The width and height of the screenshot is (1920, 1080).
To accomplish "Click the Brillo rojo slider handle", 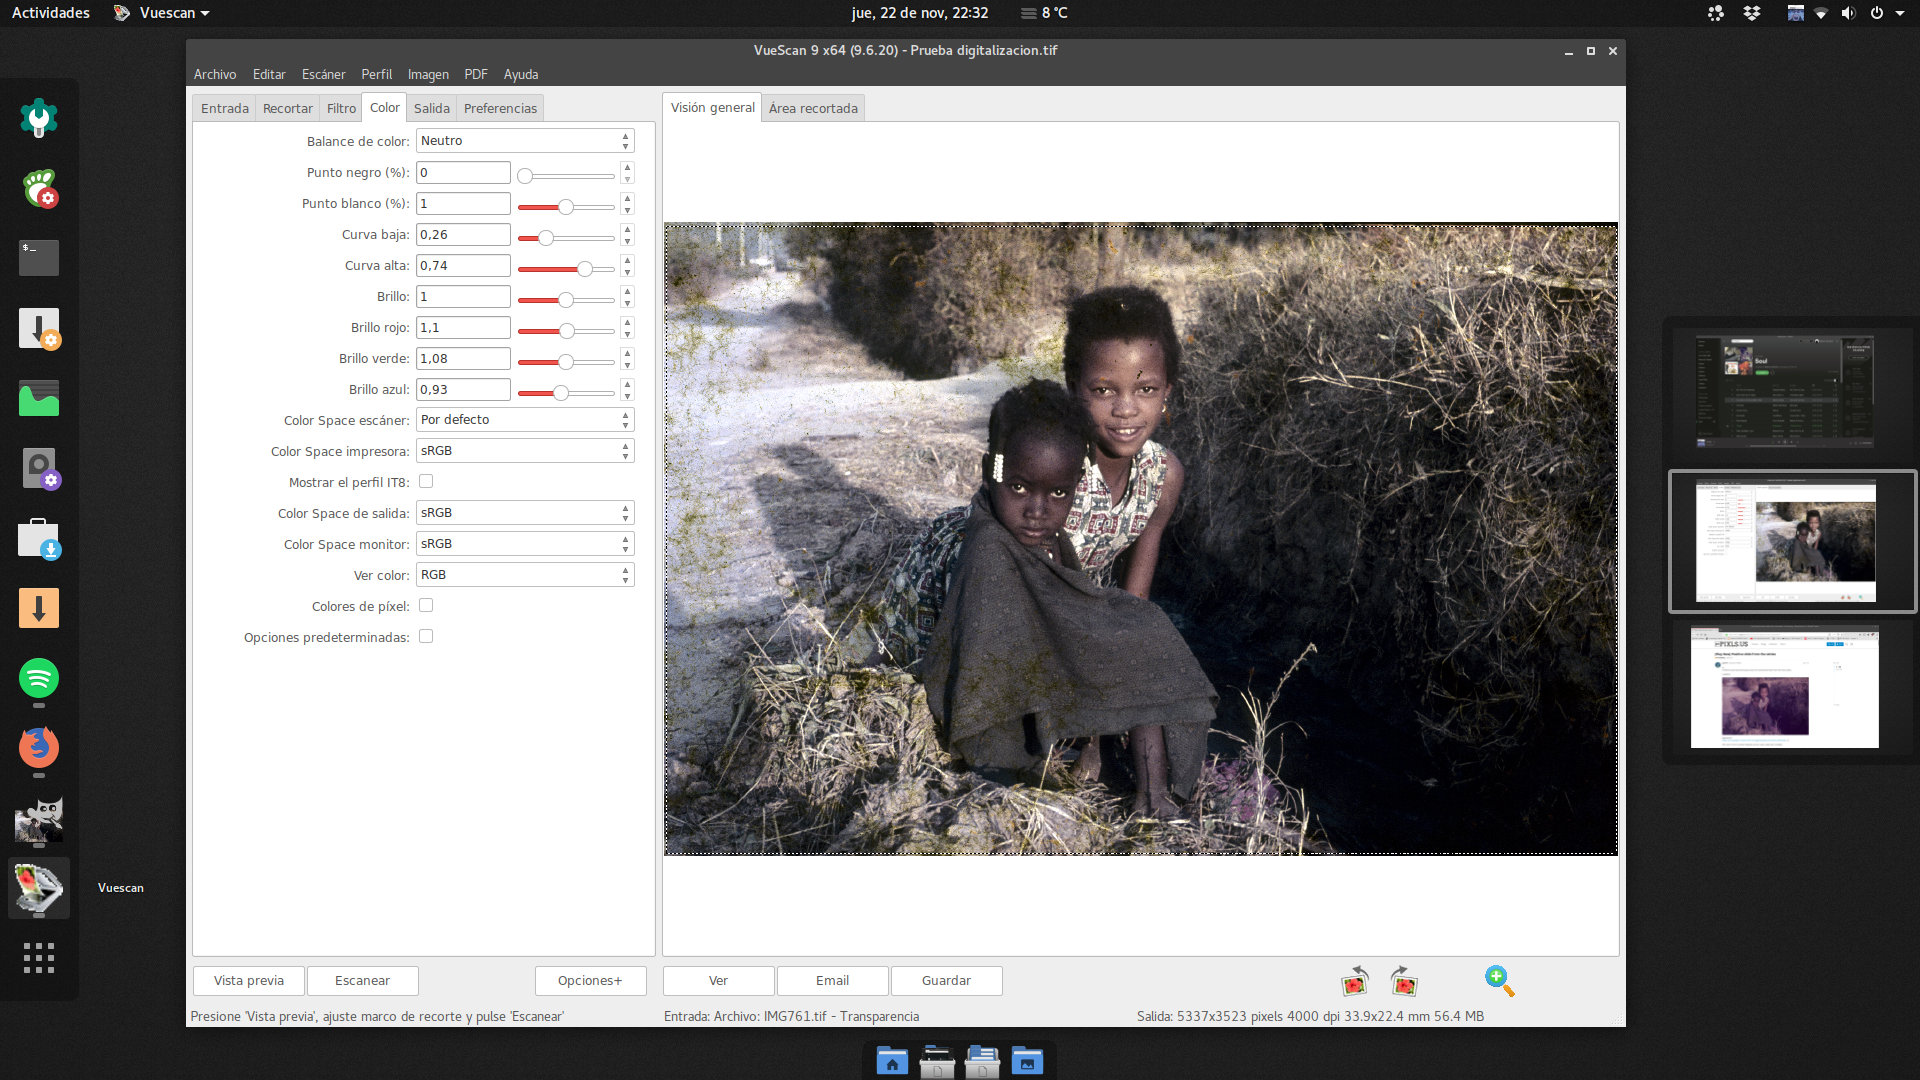I will [x=566, y=330].
